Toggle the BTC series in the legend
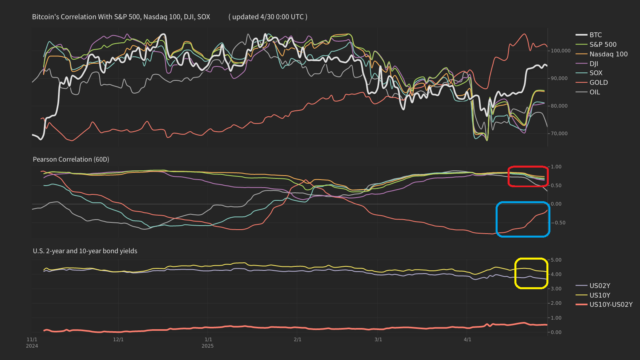Screen dimensions: 640x360 [x=589, y=35]
